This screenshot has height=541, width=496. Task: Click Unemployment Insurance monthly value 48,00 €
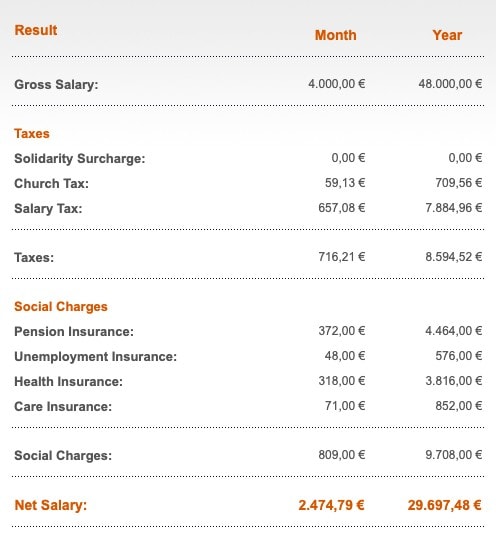coord(345,356)
